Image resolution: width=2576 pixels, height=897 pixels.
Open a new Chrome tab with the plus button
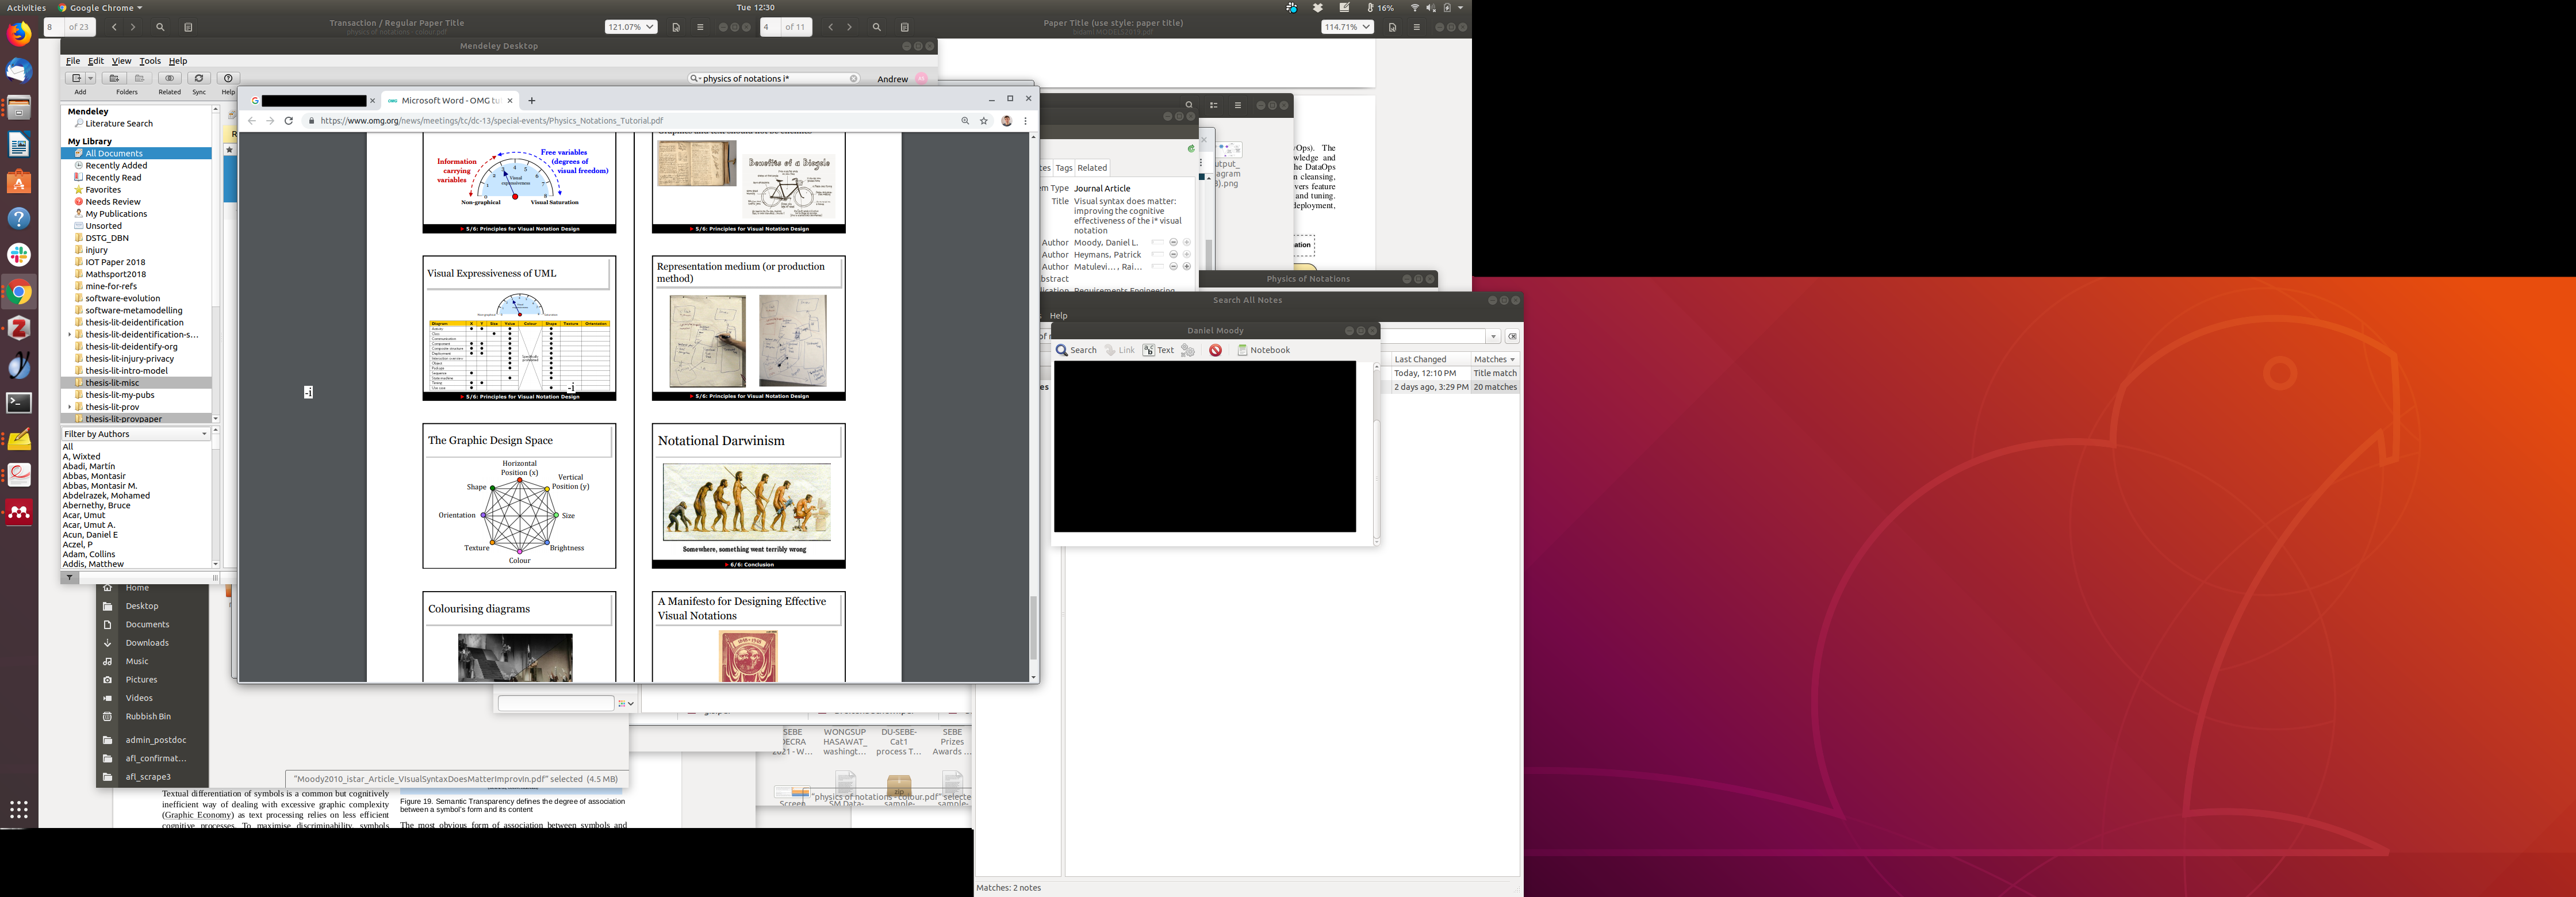532,100
